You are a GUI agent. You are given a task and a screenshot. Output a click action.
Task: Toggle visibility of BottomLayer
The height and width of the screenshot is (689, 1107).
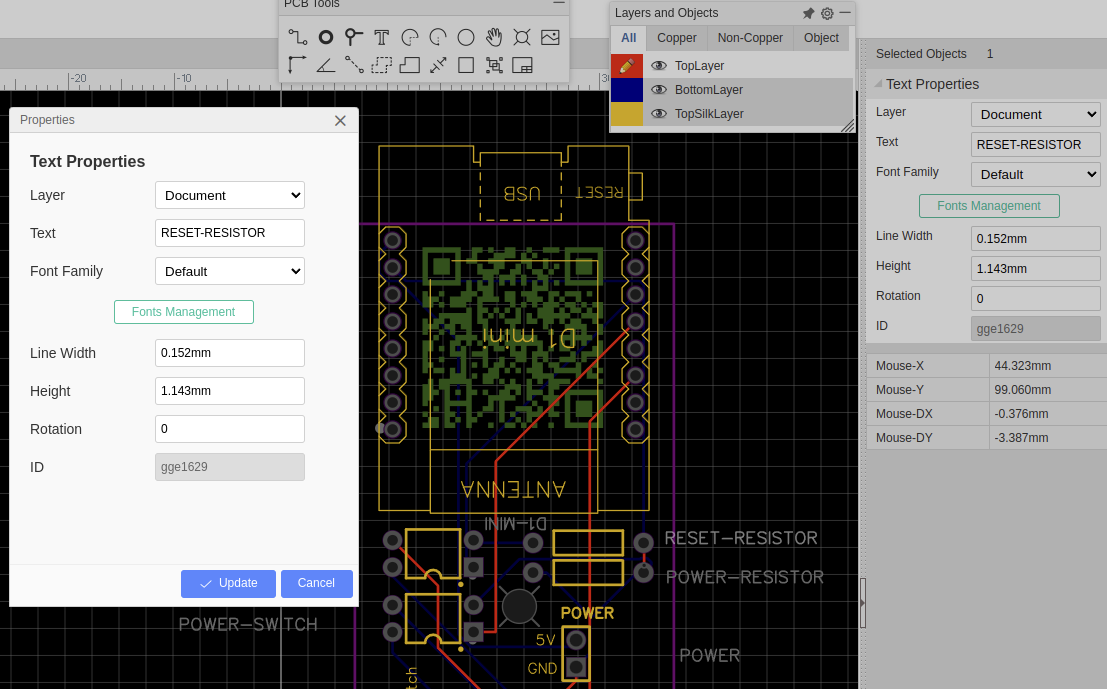(x=659, y=90)
